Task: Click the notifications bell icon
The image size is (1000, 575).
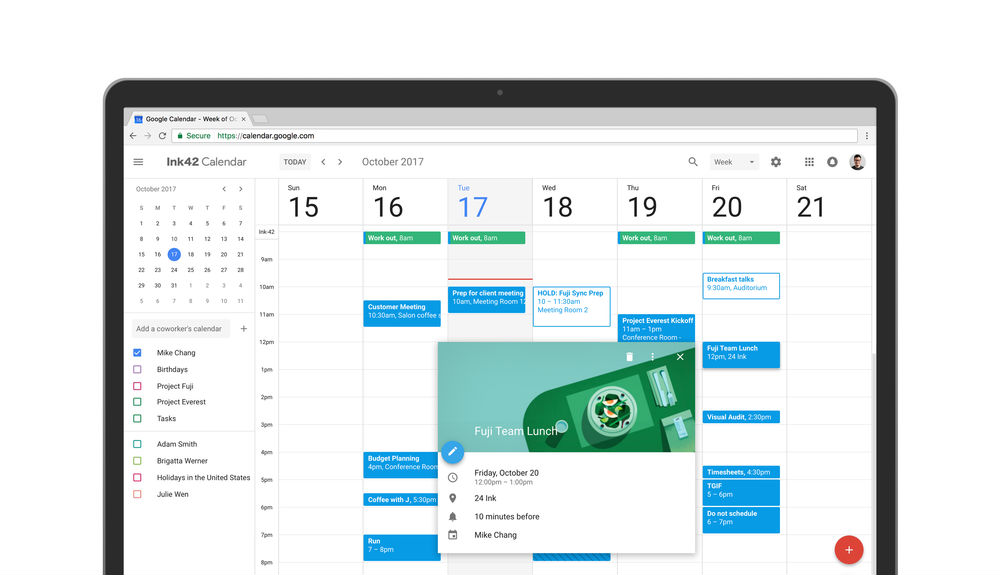Action: click(832, 162)
